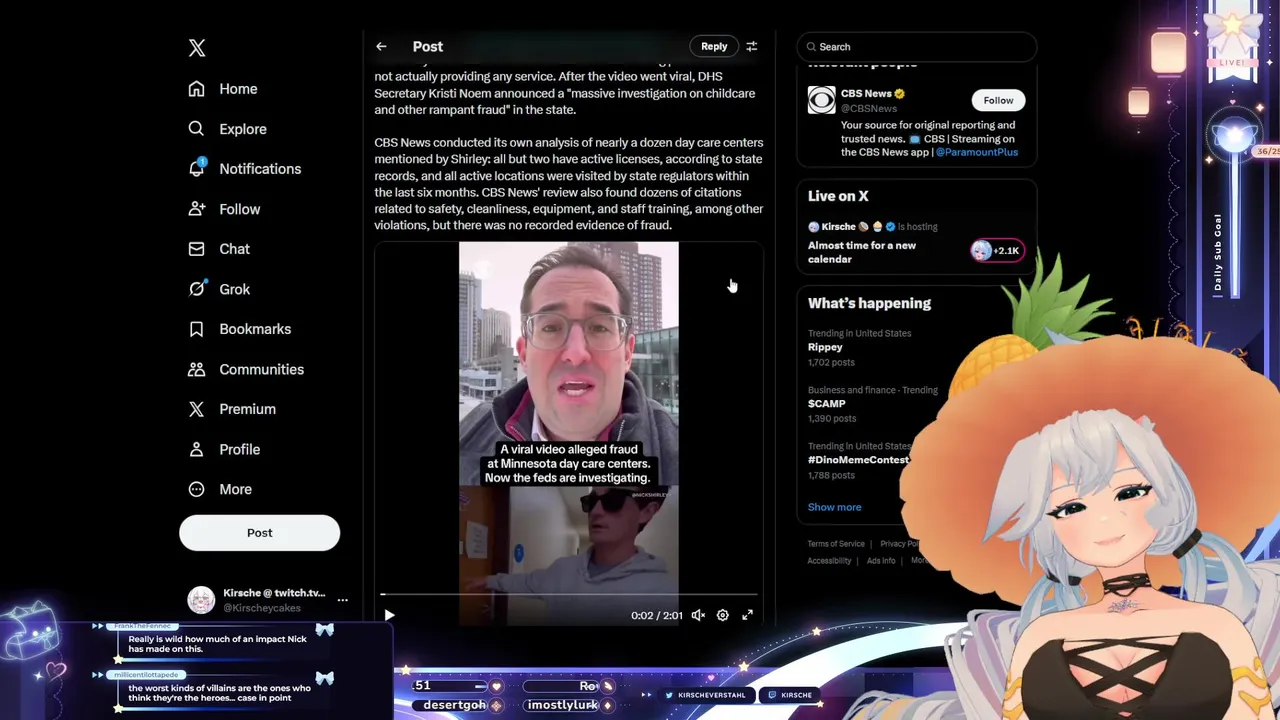Screen dimensions: 1280x720
Task: Click the @CBSNews handle
Action: point(869,108)
